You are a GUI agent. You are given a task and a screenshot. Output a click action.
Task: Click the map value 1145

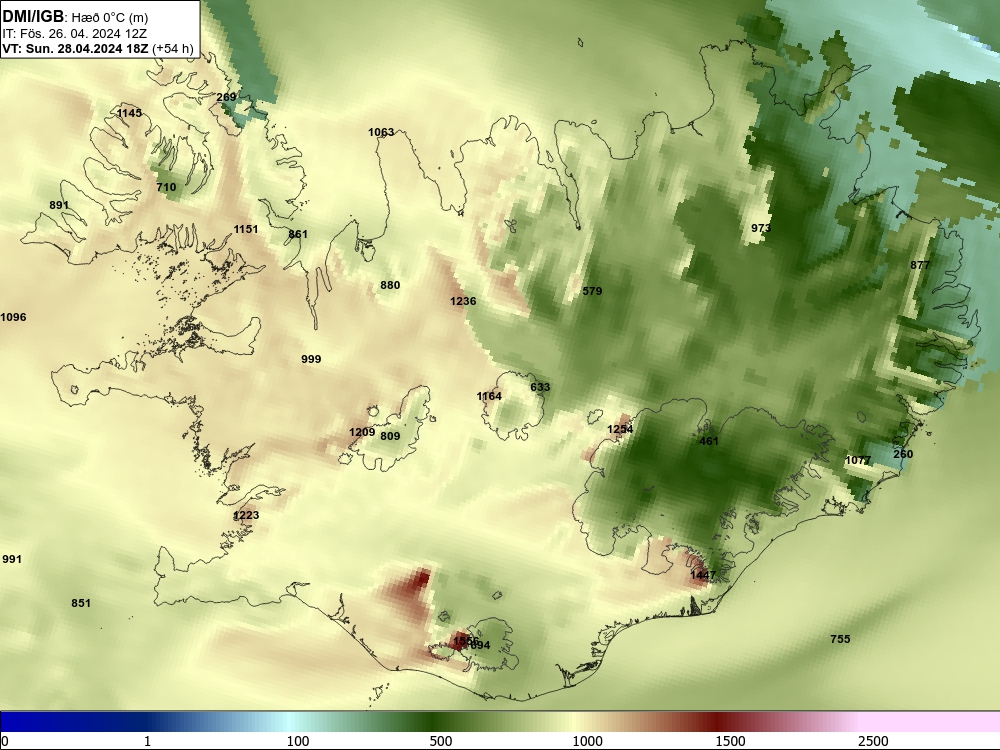coord(129,113)
